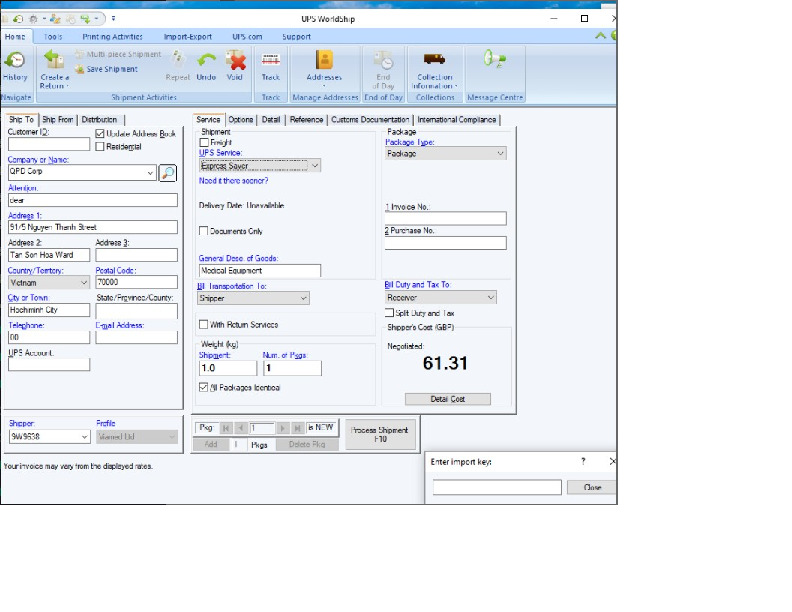The image size is (792, 612).
Task: Click the Undo arrow icon
Action: (206, 63)
